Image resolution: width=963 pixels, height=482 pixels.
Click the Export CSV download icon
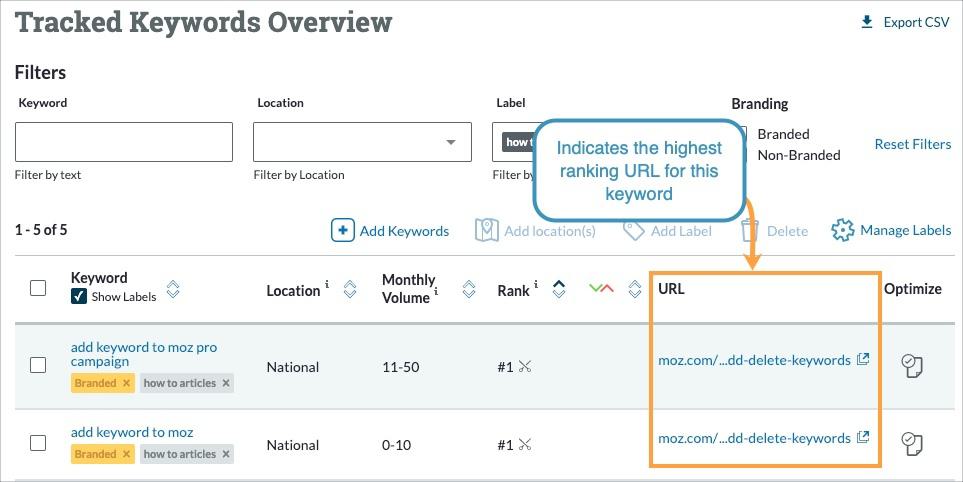pyautogui.click(x=867, y=22)
